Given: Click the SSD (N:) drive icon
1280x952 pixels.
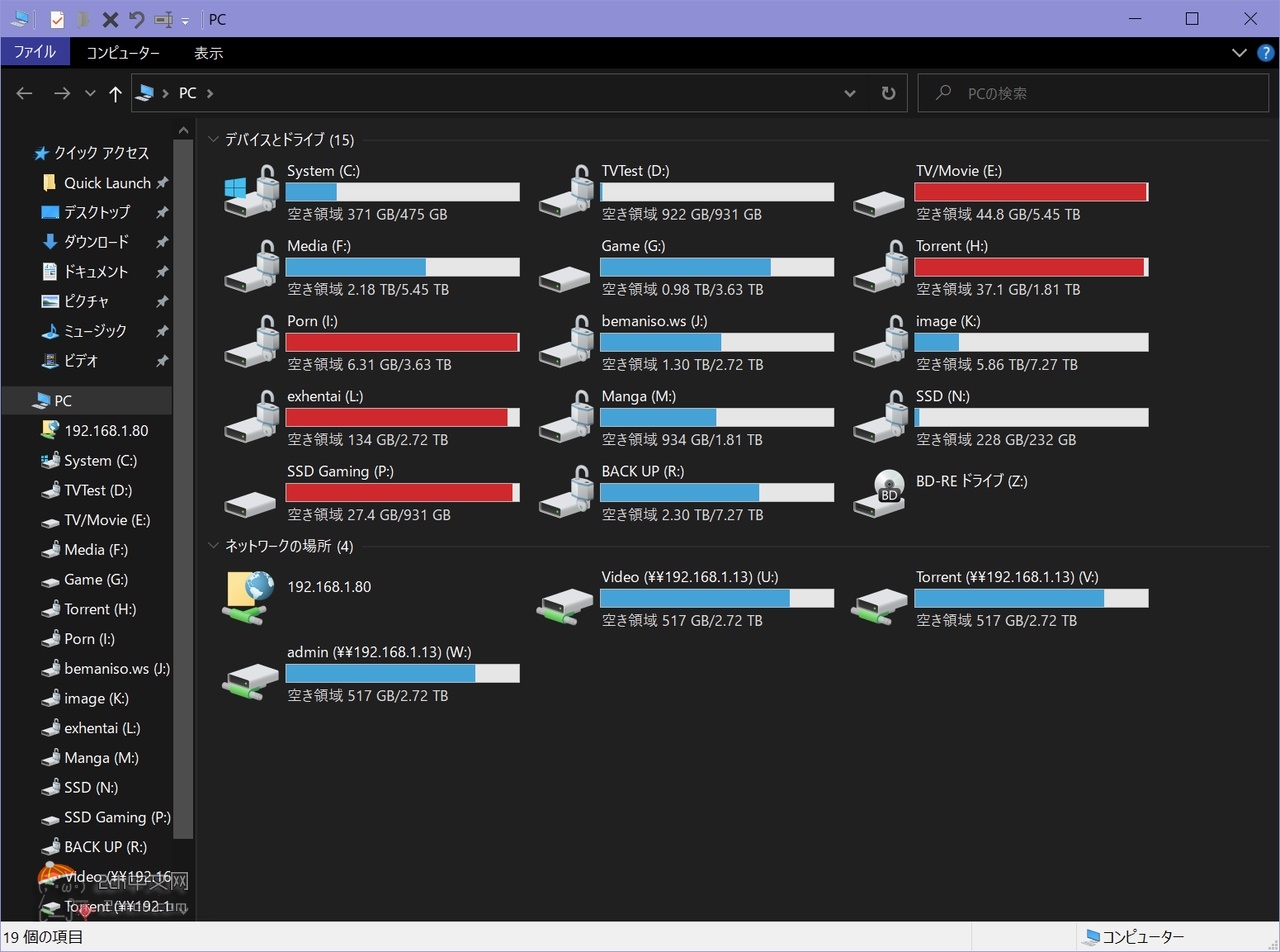Looking at the screenshot, I should click(879, 417).
